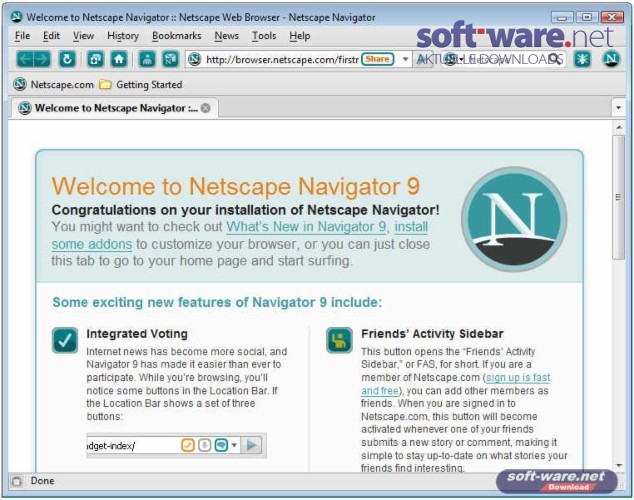Click the teal comment icon in sample bar
The image size is (634, 500).
pos(221,445)
